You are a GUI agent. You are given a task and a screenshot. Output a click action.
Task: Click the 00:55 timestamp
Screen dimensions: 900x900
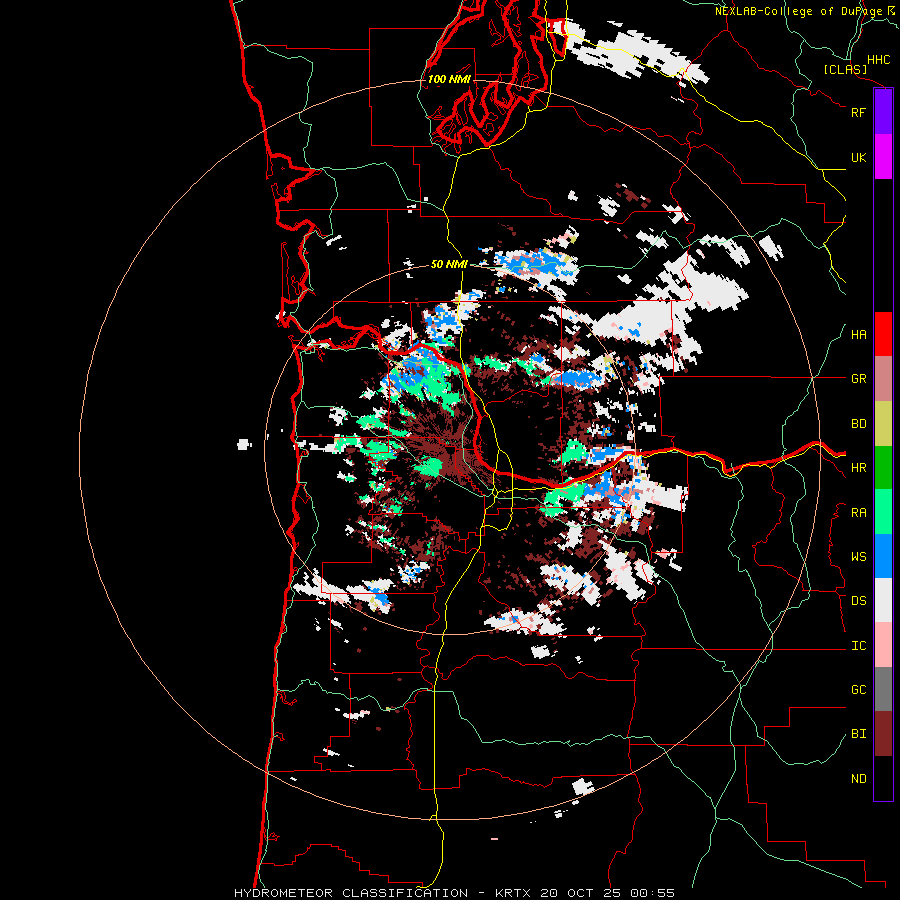[652, 893]
